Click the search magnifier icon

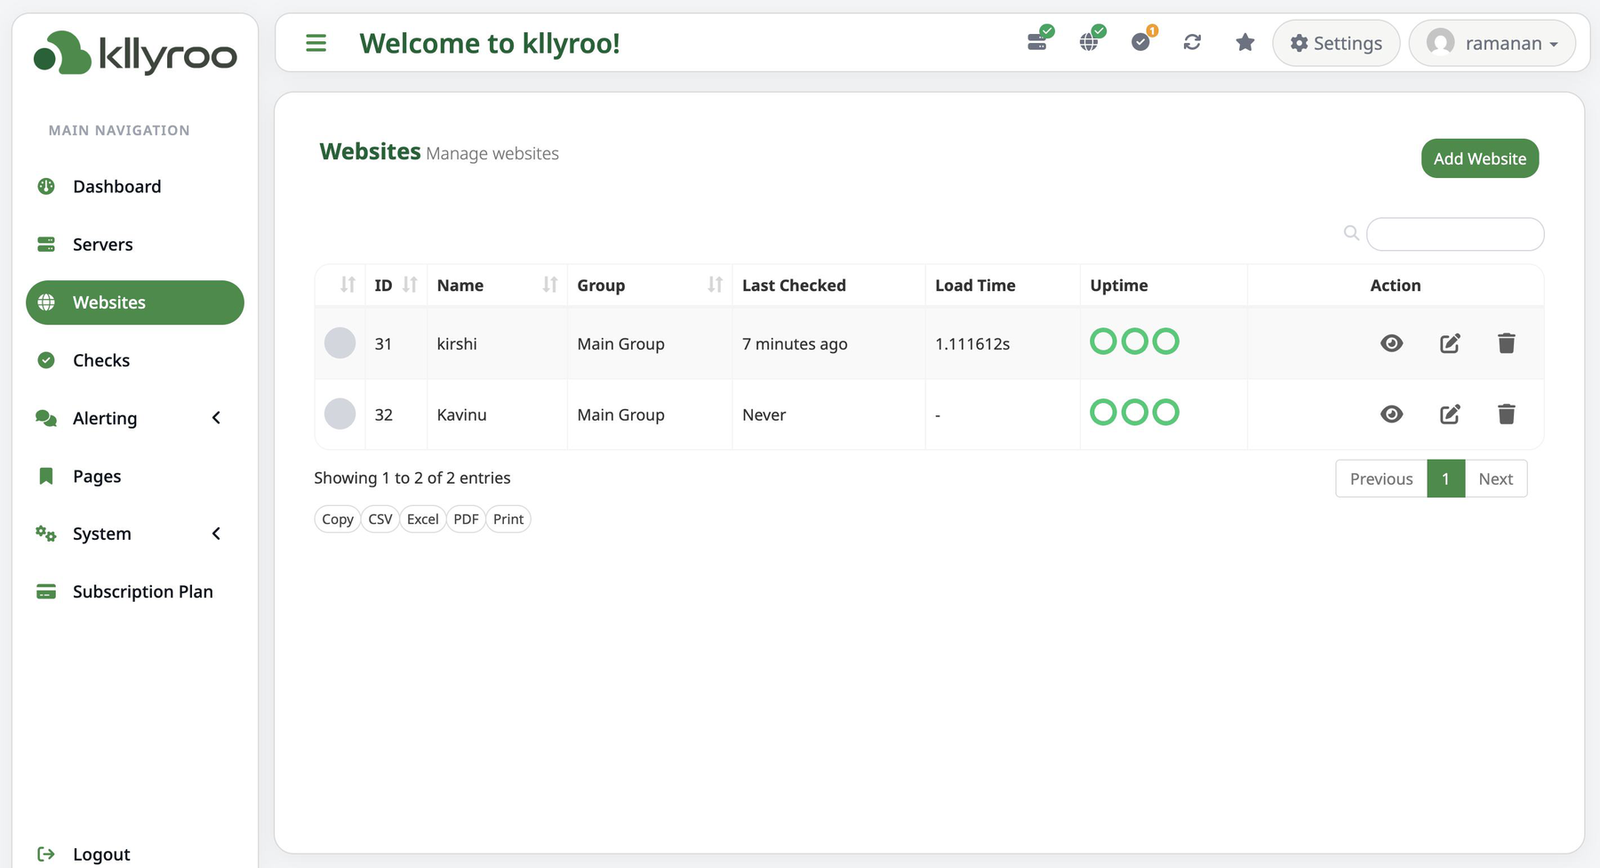pos(1351,233)
